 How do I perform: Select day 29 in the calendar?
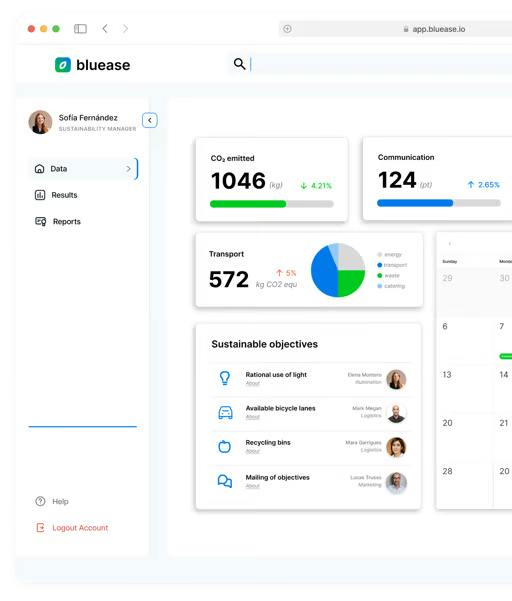(x=447, y=278)
